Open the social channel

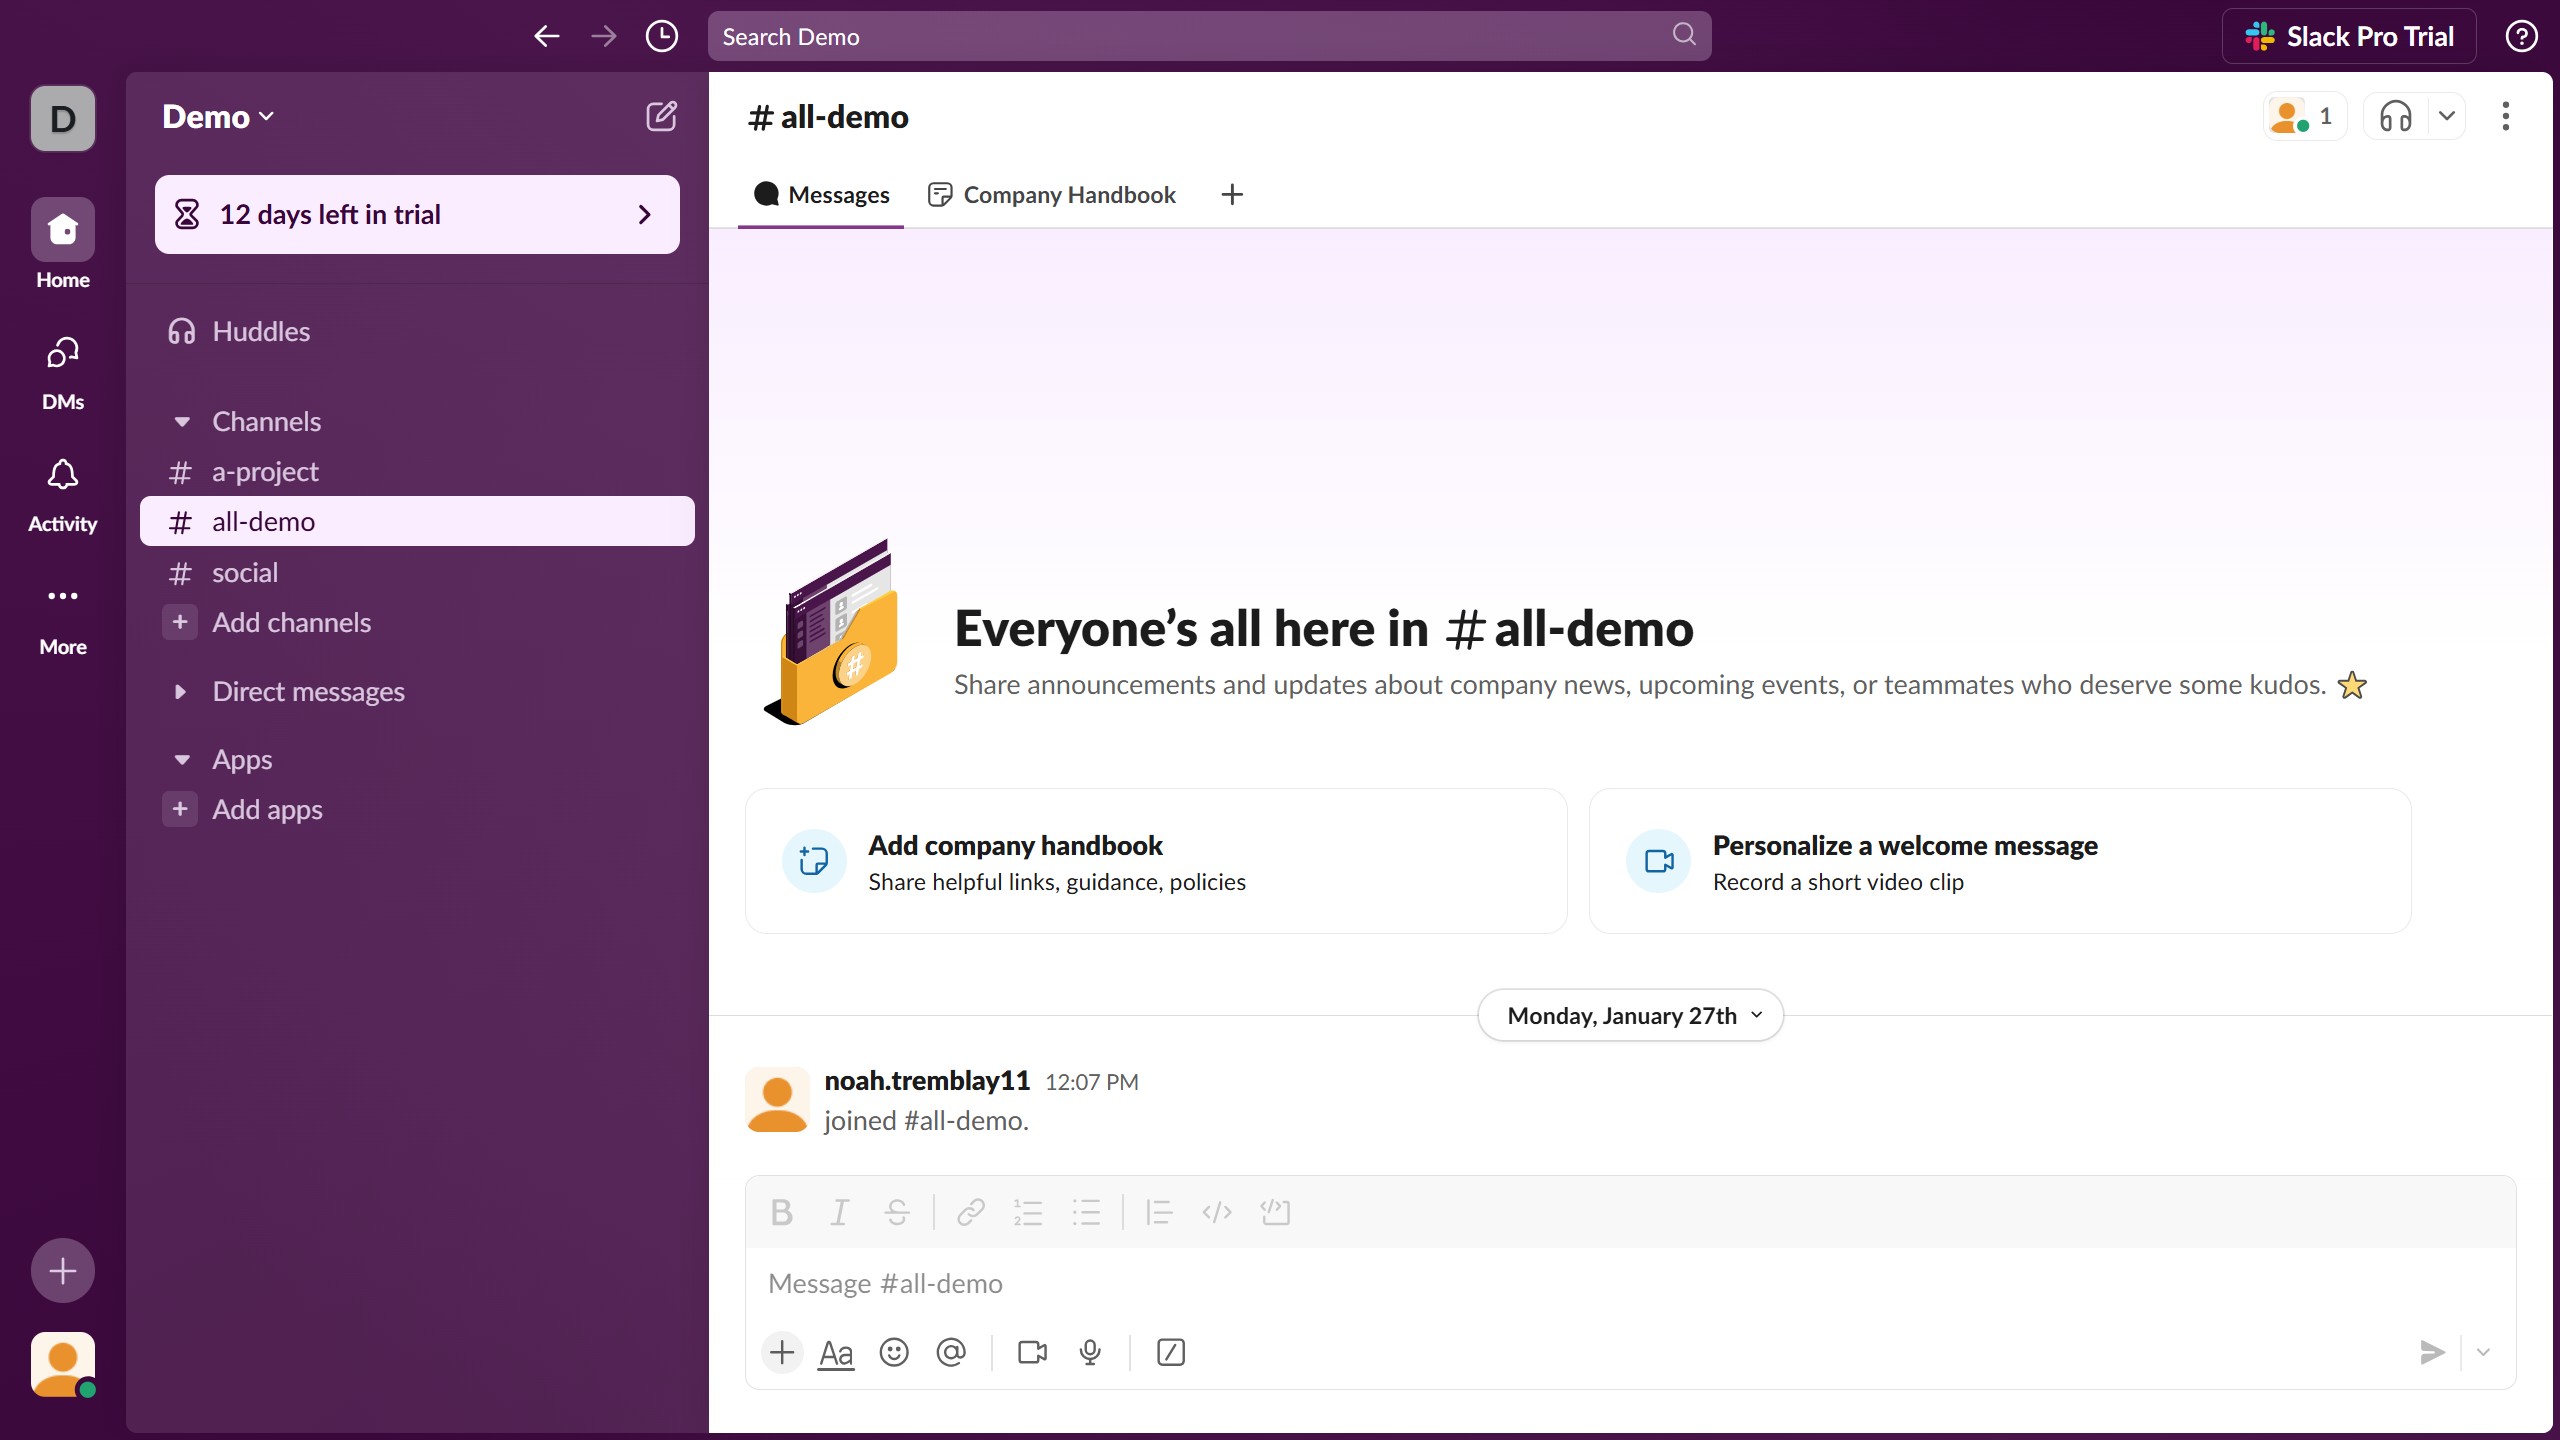[x=245, y=573]
